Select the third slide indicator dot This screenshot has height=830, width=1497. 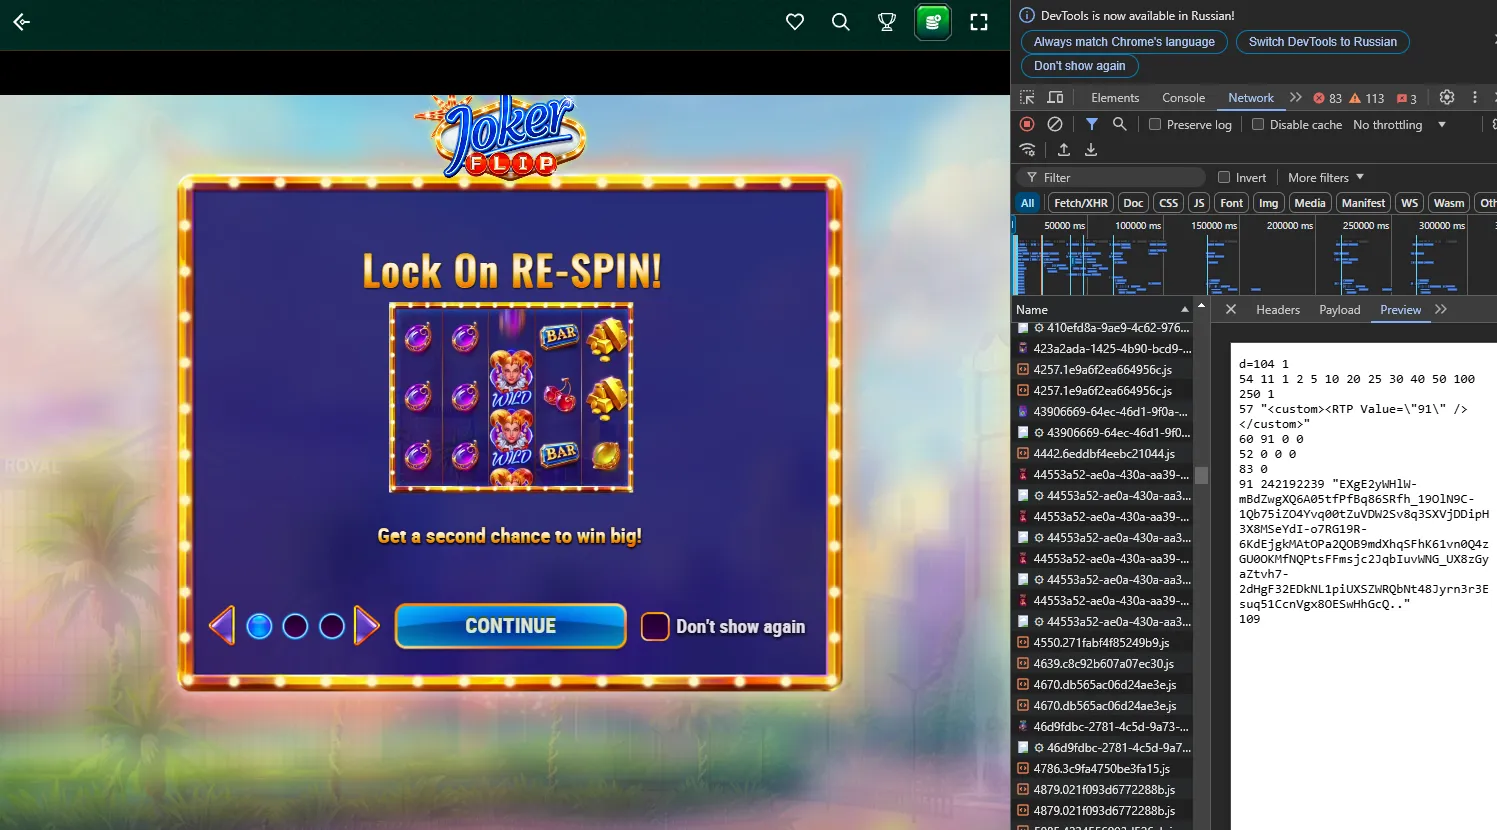(332, 626)
